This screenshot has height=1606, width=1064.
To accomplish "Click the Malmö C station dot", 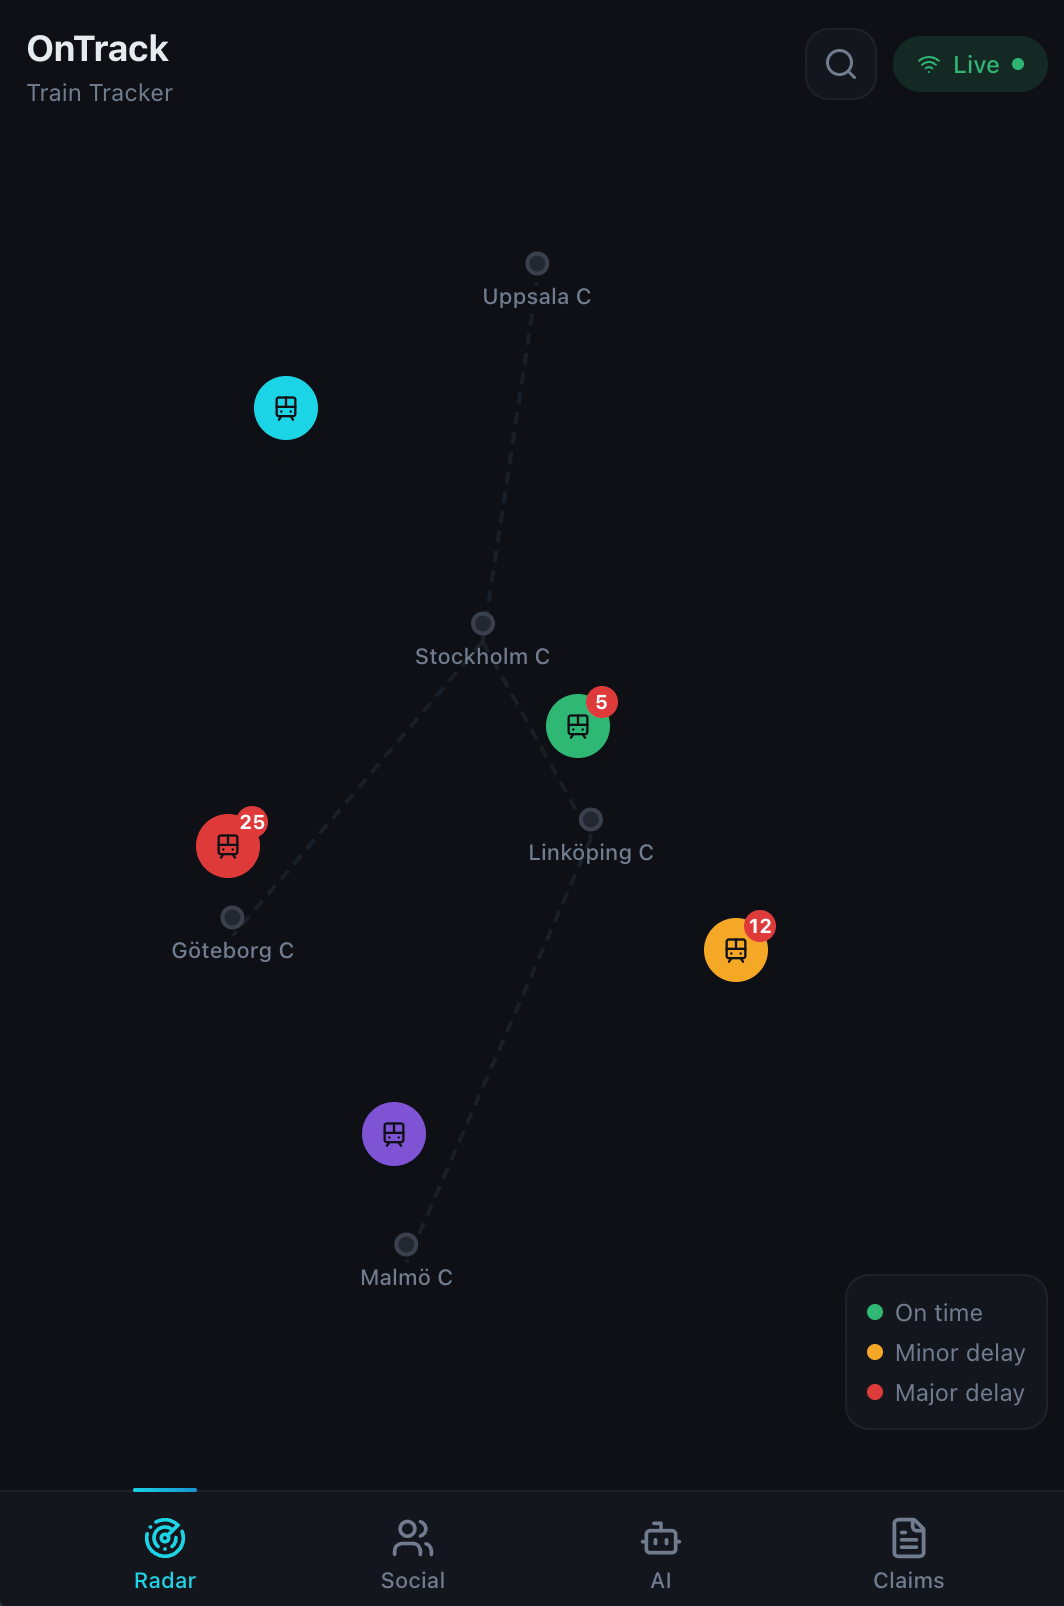I will [x=406, y=1244].
